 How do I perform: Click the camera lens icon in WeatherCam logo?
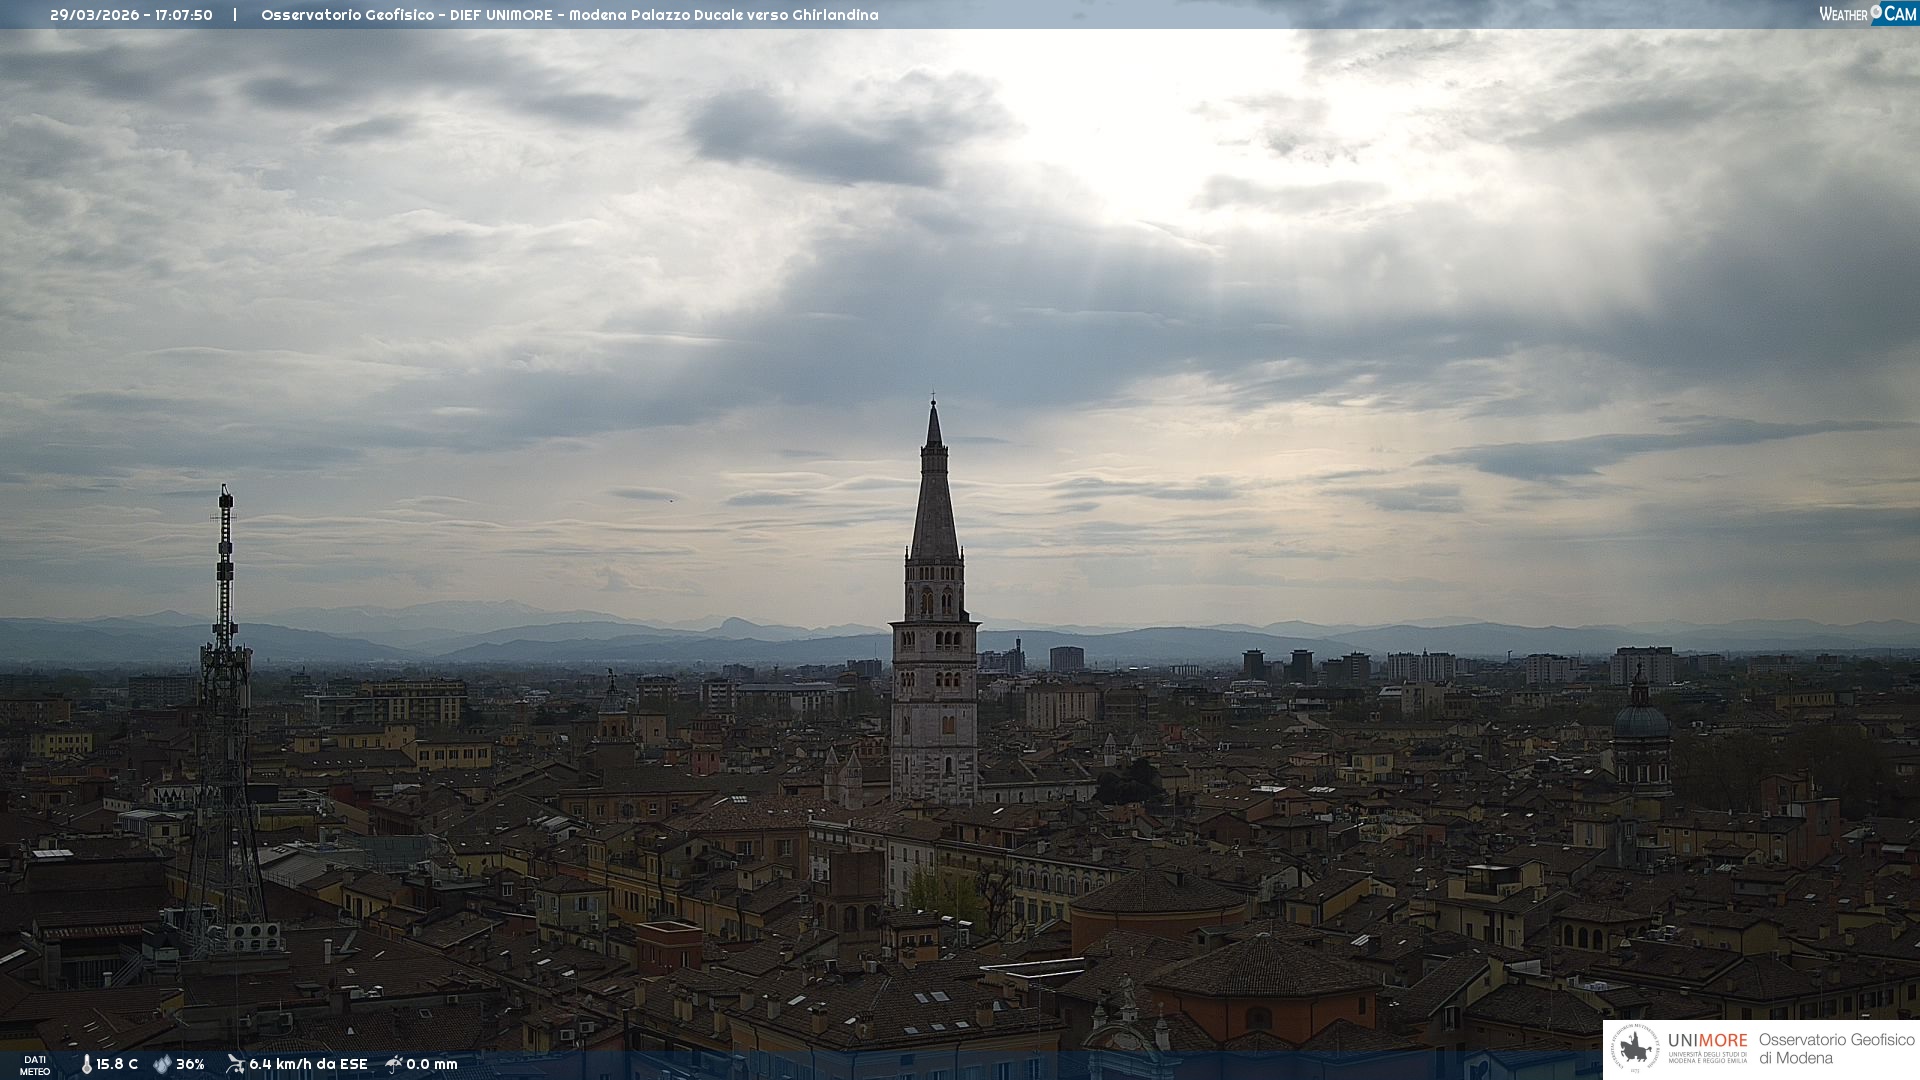click(1876, 12)
